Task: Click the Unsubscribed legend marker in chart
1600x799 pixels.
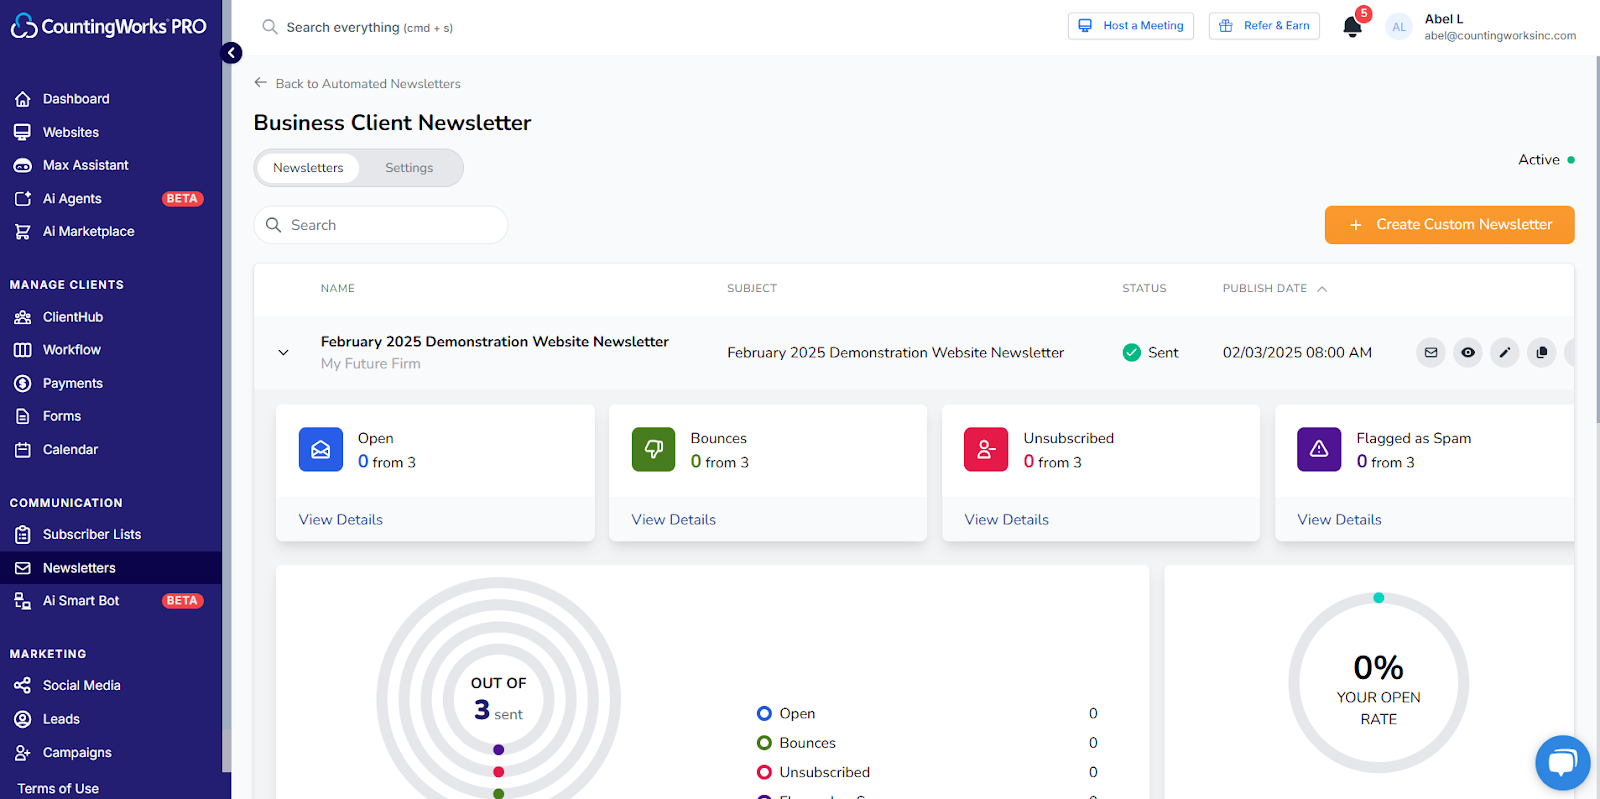Action: tap(764, 773)
